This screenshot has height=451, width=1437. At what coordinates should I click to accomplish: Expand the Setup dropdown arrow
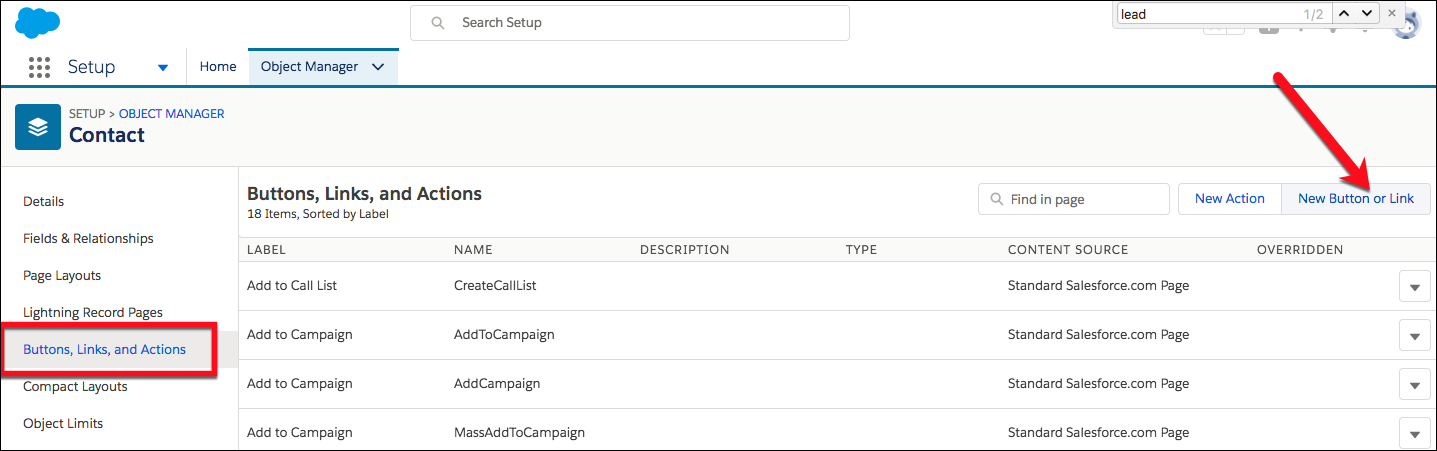click(x=163, y=68)
